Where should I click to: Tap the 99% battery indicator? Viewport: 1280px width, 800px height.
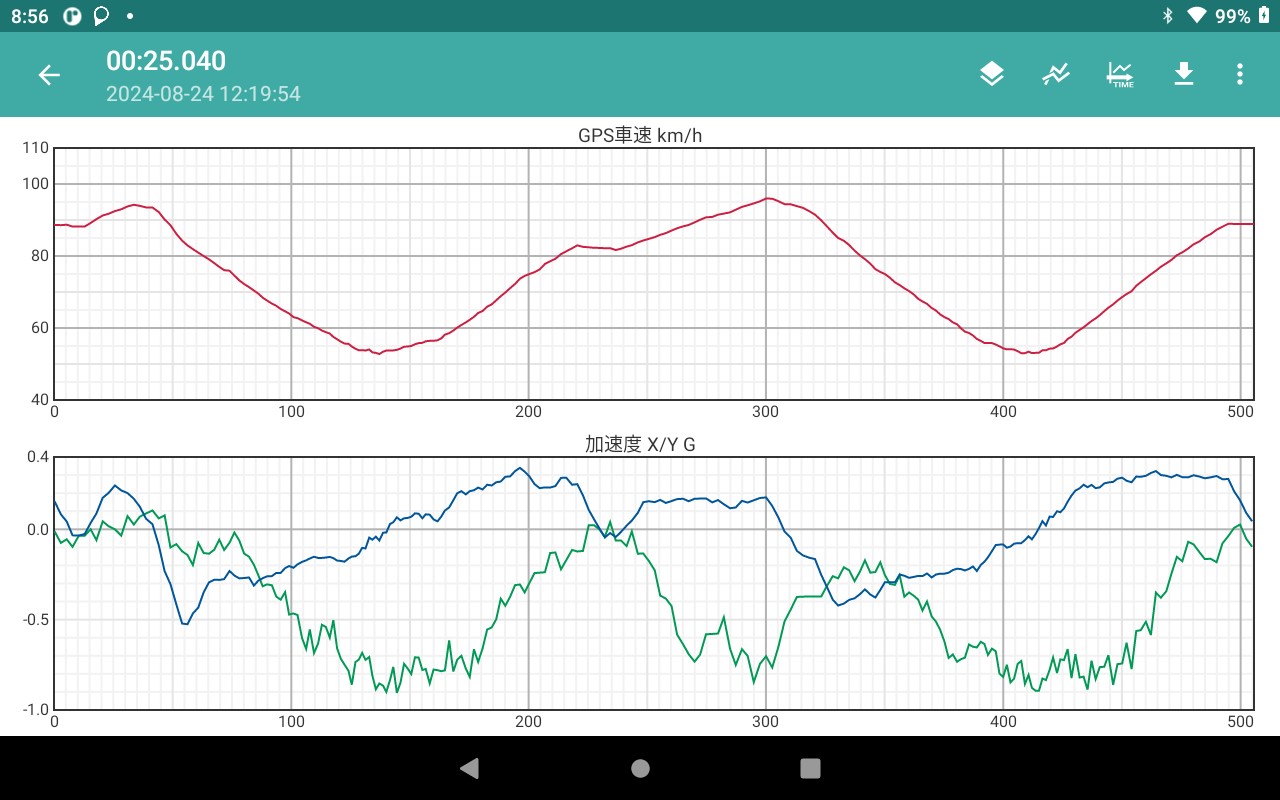[x=1241, y=16]
